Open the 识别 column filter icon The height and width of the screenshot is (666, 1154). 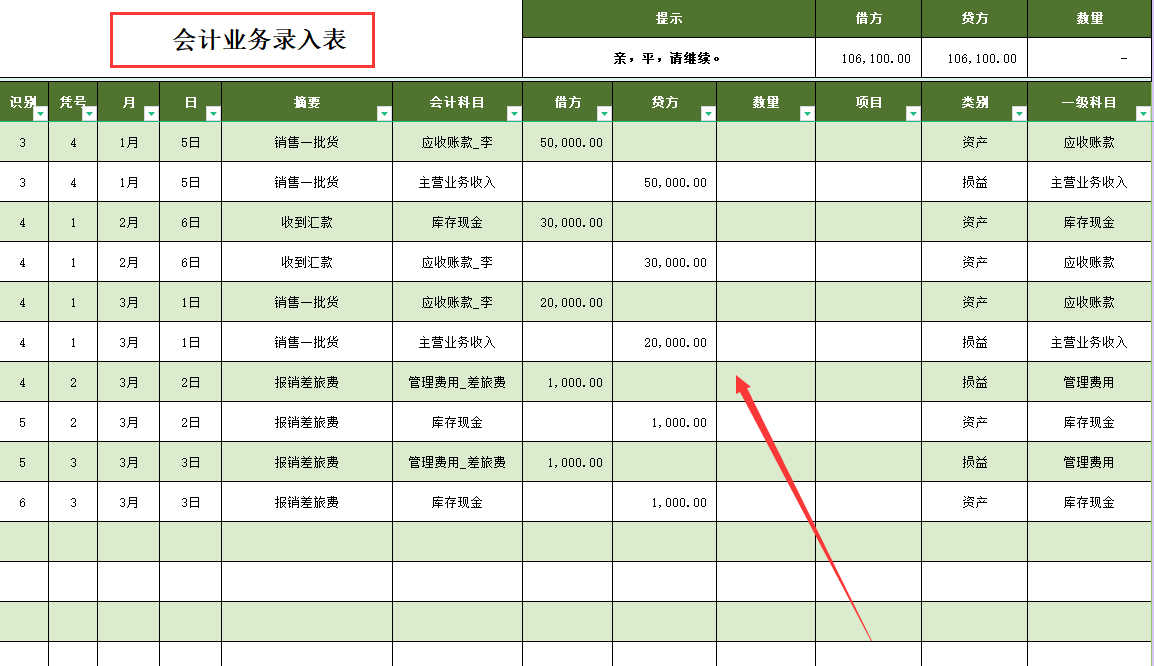coord(38,113)
